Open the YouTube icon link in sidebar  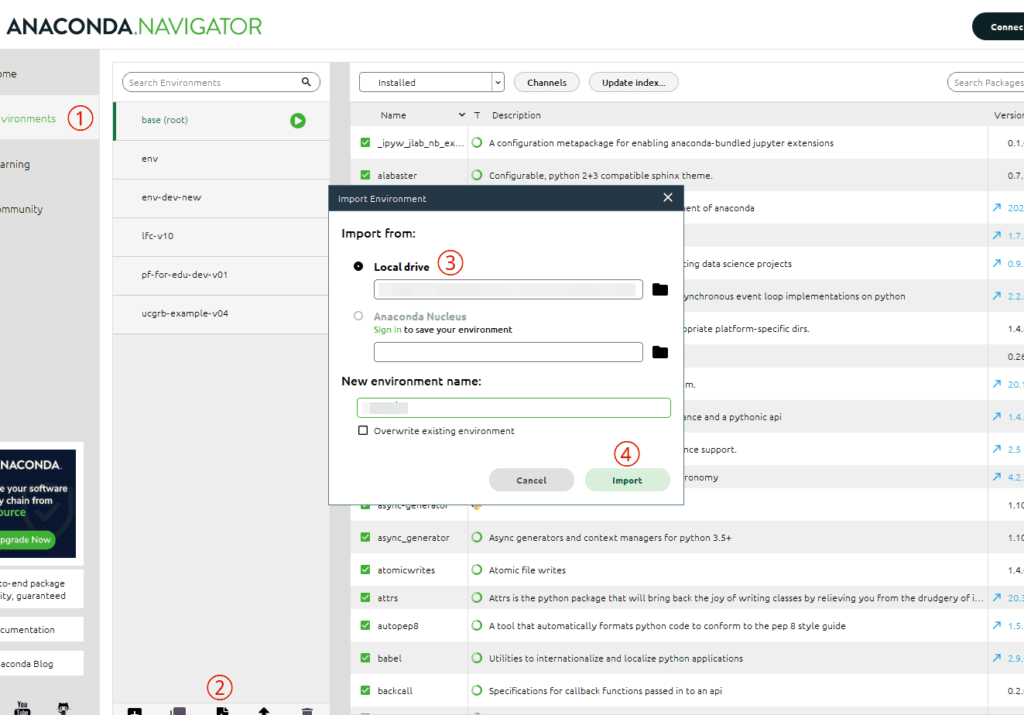click(x=22, y=708)
